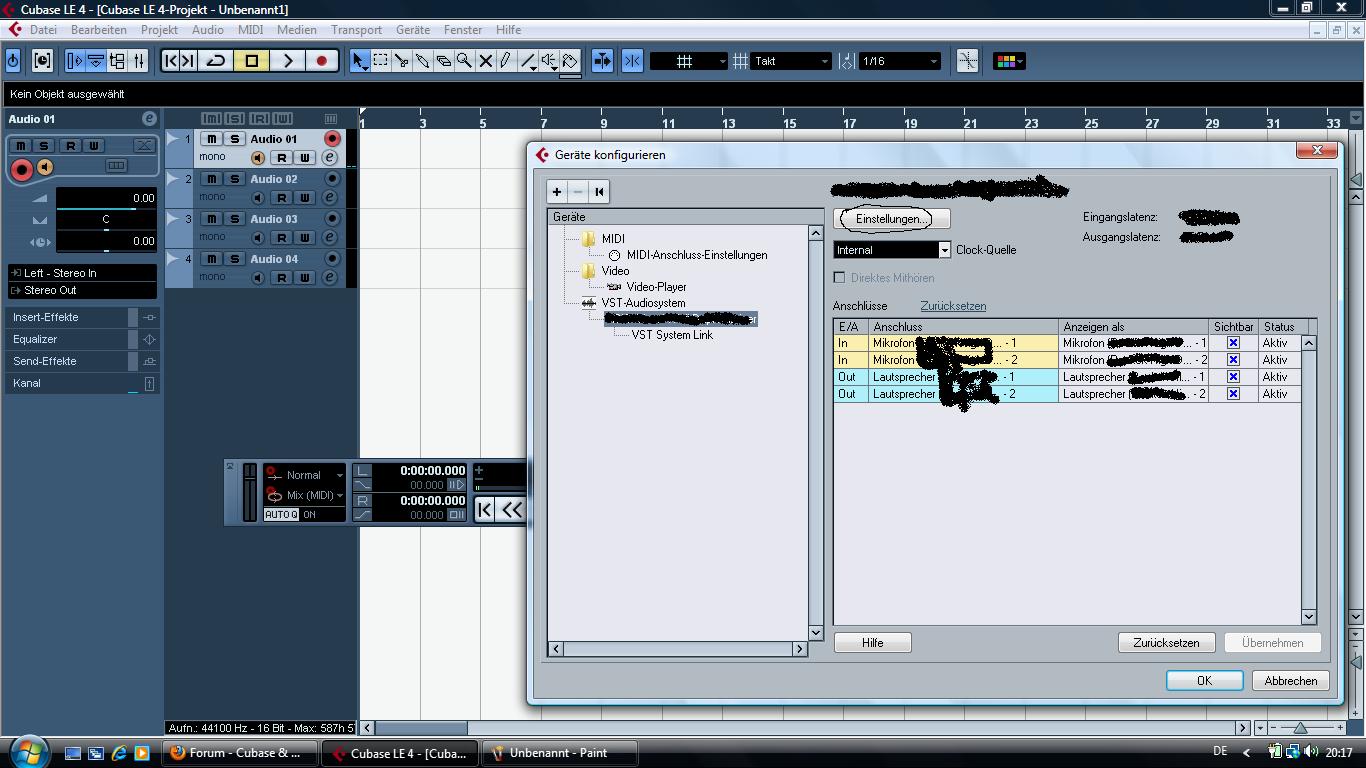Select the Object Selection arrow tool
Screen dimensions: 1366x768
pyautogui.click(x=359, y=61)
